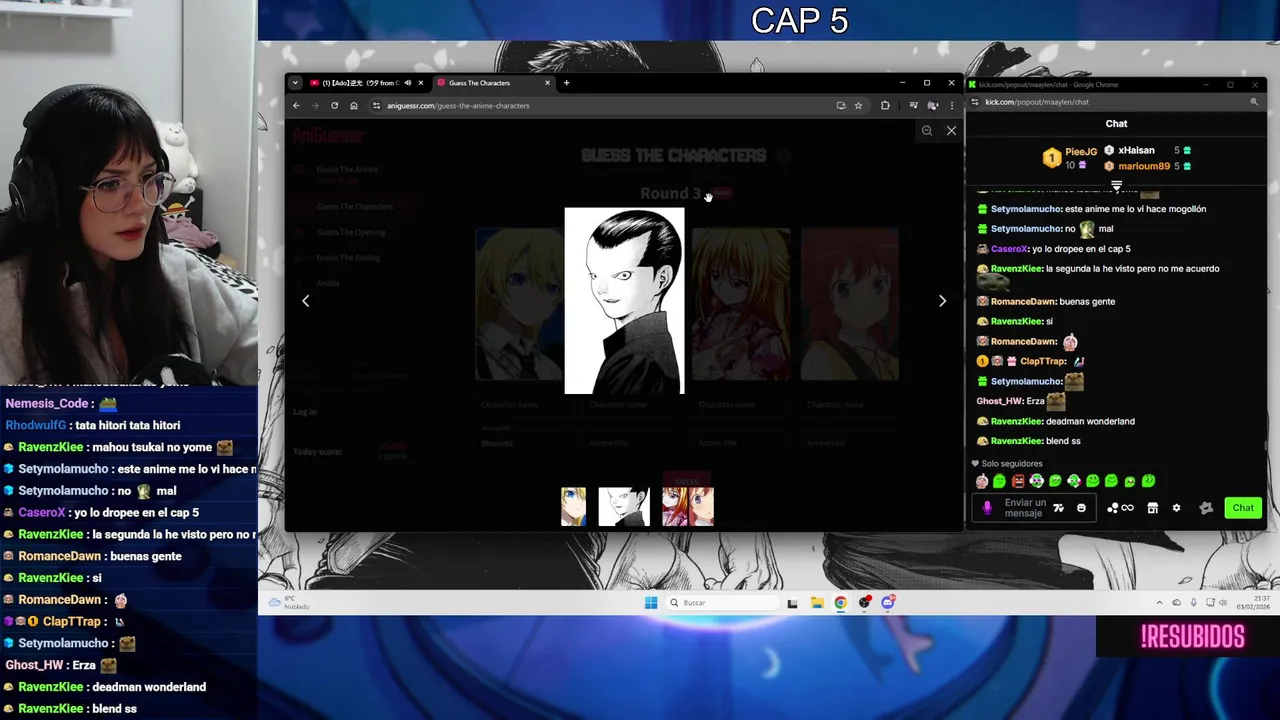Go to previous image in lightbox
Screen dimensions: 1280x720
pyautogui.click(x=306, y=301)
